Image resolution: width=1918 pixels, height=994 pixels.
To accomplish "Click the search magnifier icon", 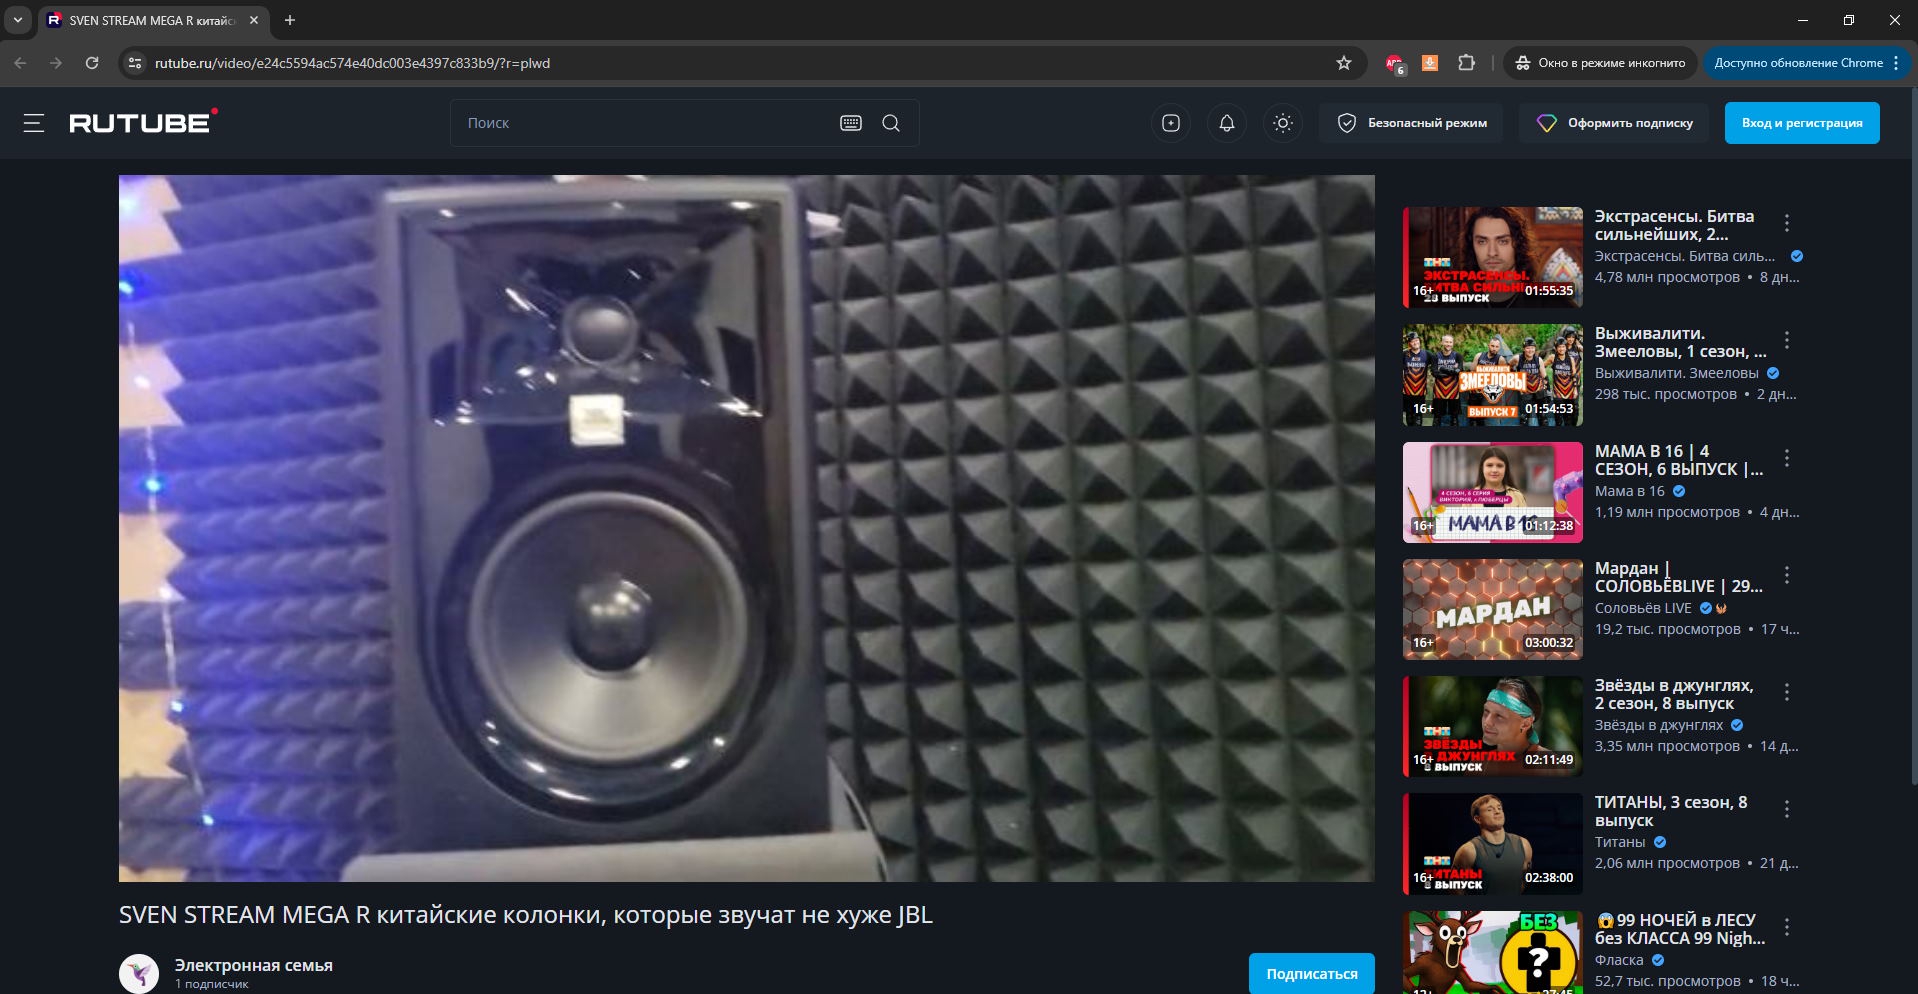I will pyautogui.click(x=891, y=123).
